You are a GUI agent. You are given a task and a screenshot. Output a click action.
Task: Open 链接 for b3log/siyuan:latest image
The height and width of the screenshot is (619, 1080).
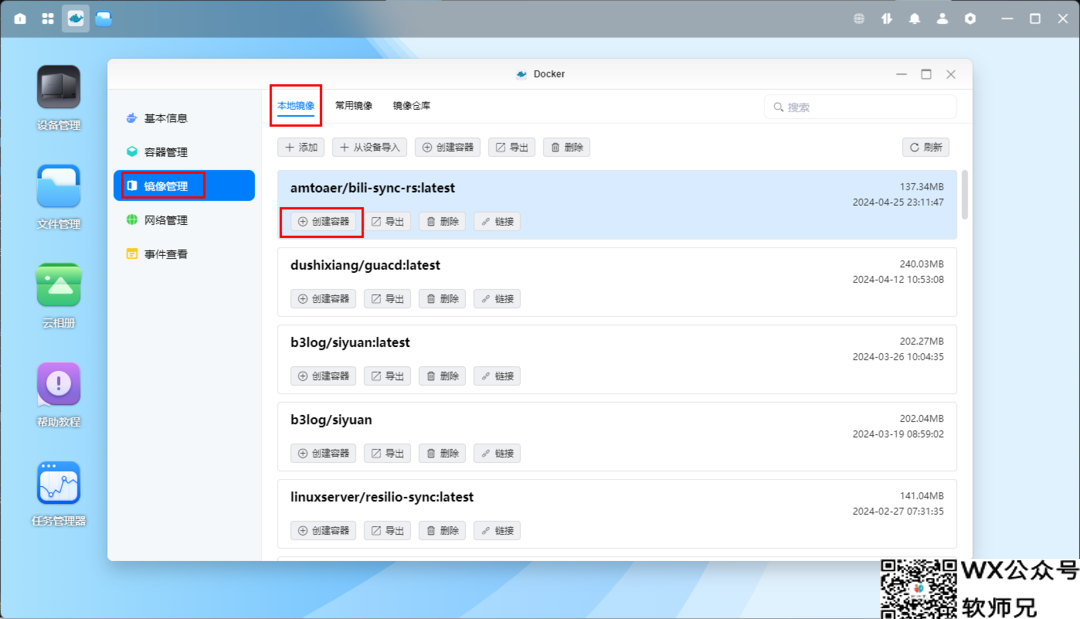pos(497,376)
